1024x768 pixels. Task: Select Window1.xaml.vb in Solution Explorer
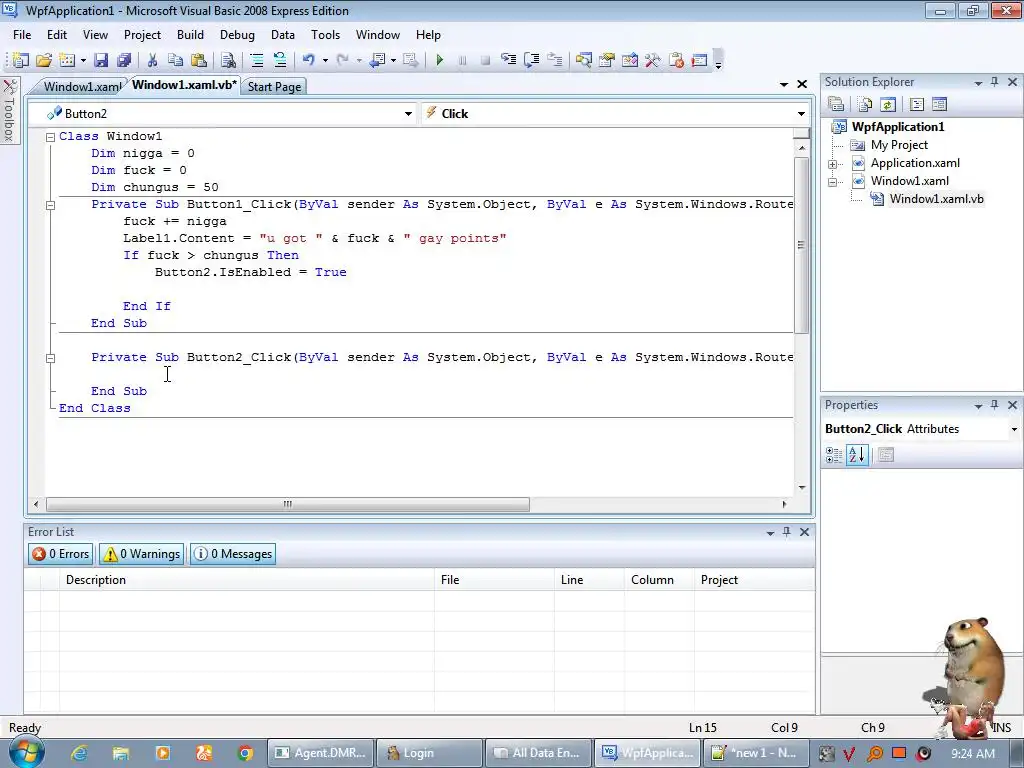tap(936, 199)
